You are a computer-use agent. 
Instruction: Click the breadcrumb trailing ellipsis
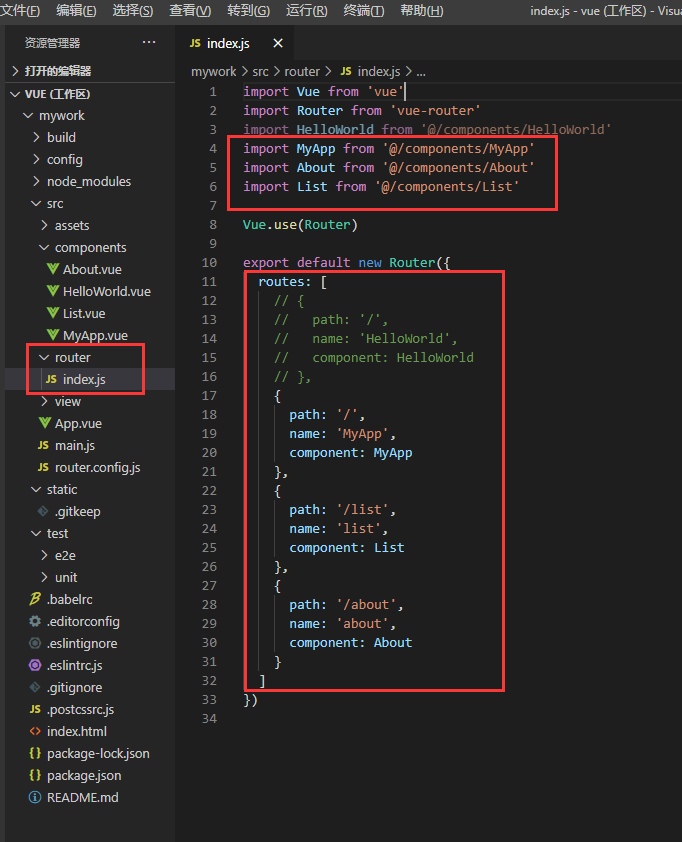pyautogui.click(x=421, y=72)
